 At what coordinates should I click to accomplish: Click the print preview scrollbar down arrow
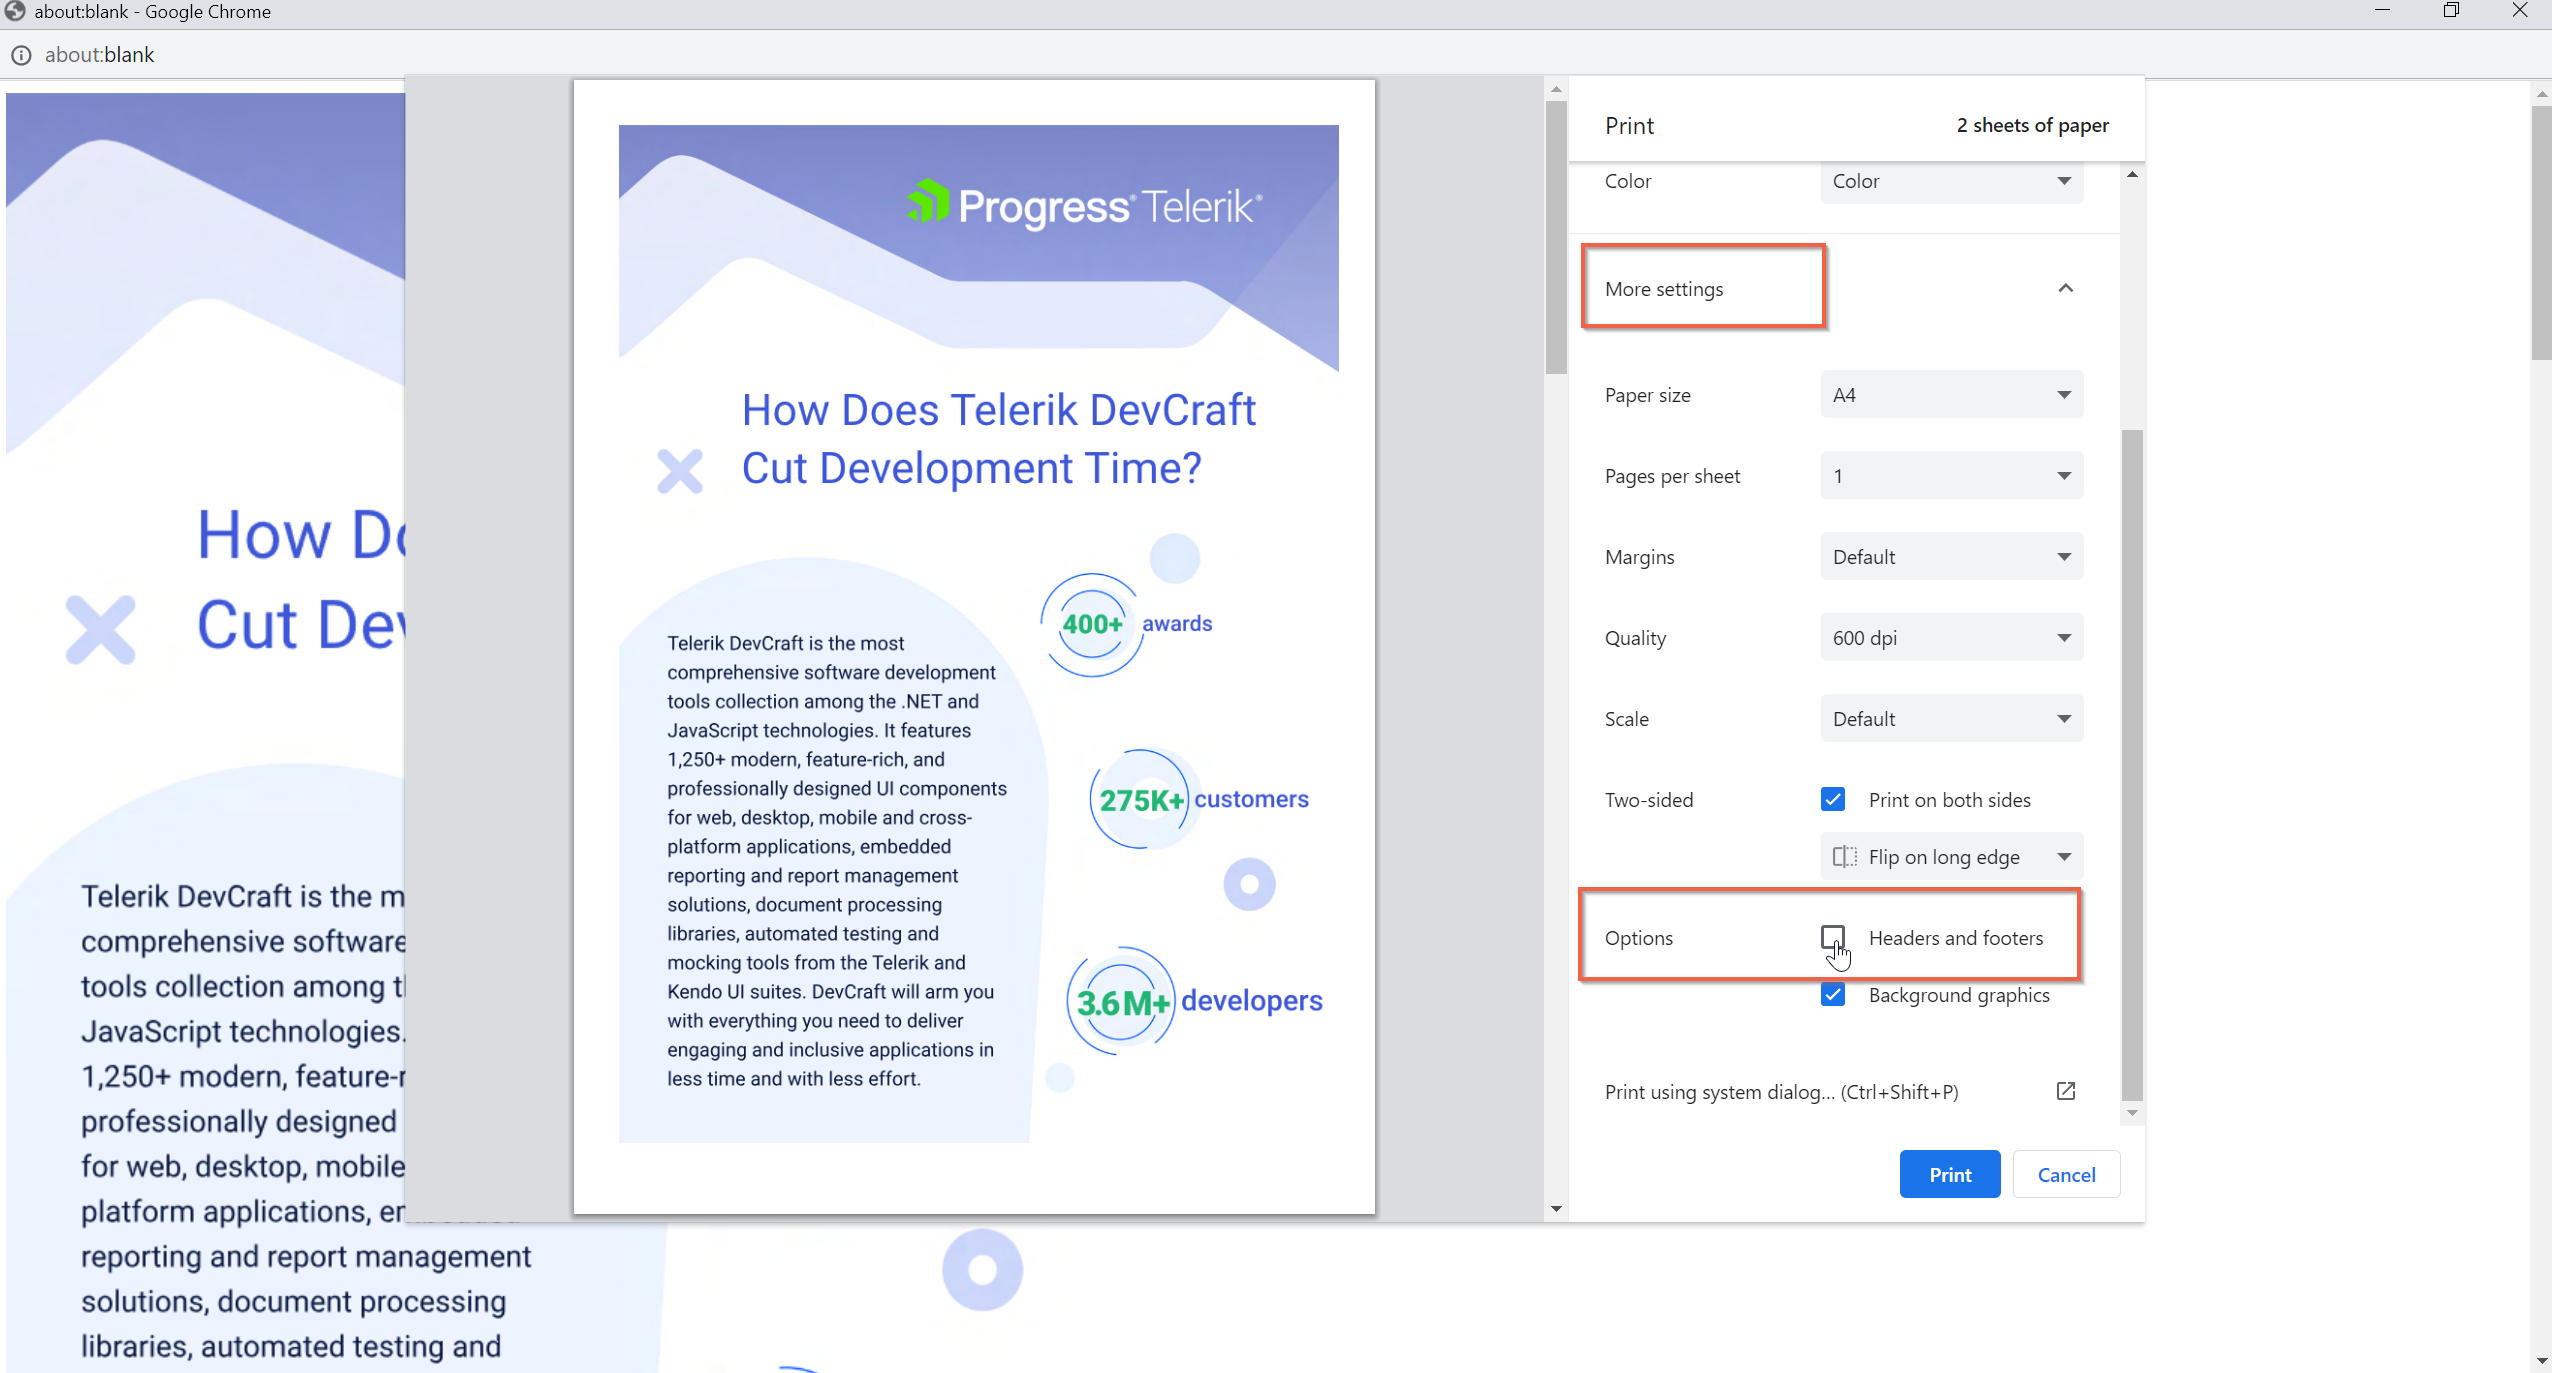coord(1555,1209)
